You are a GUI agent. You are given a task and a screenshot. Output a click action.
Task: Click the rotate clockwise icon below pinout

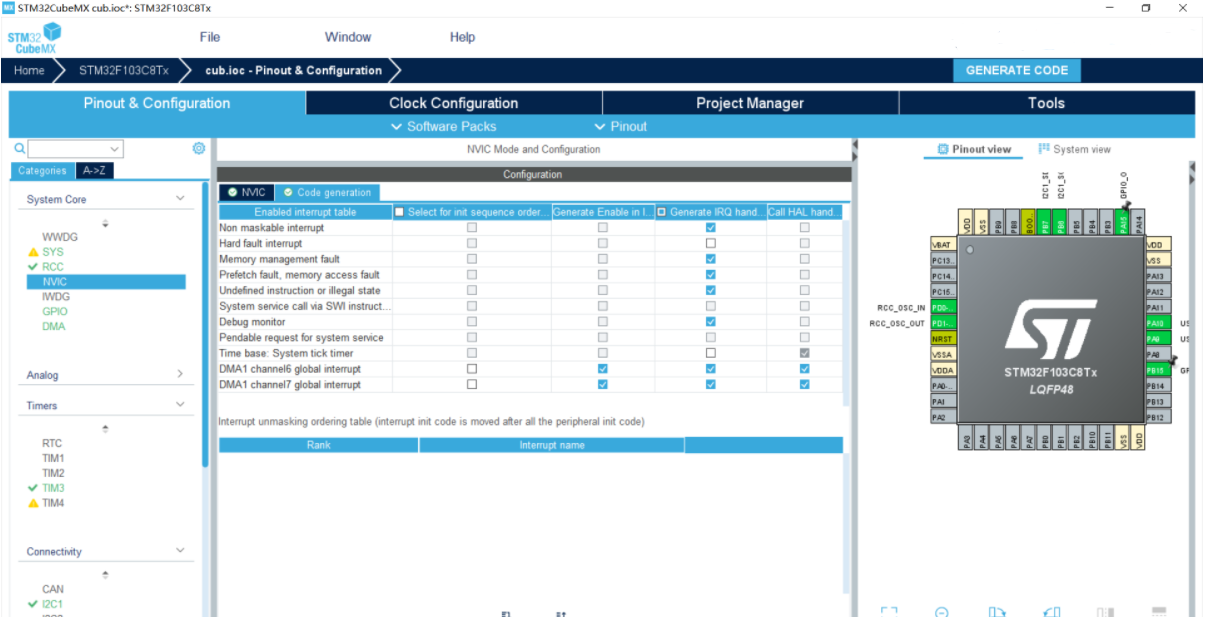[x=997, y=612]
